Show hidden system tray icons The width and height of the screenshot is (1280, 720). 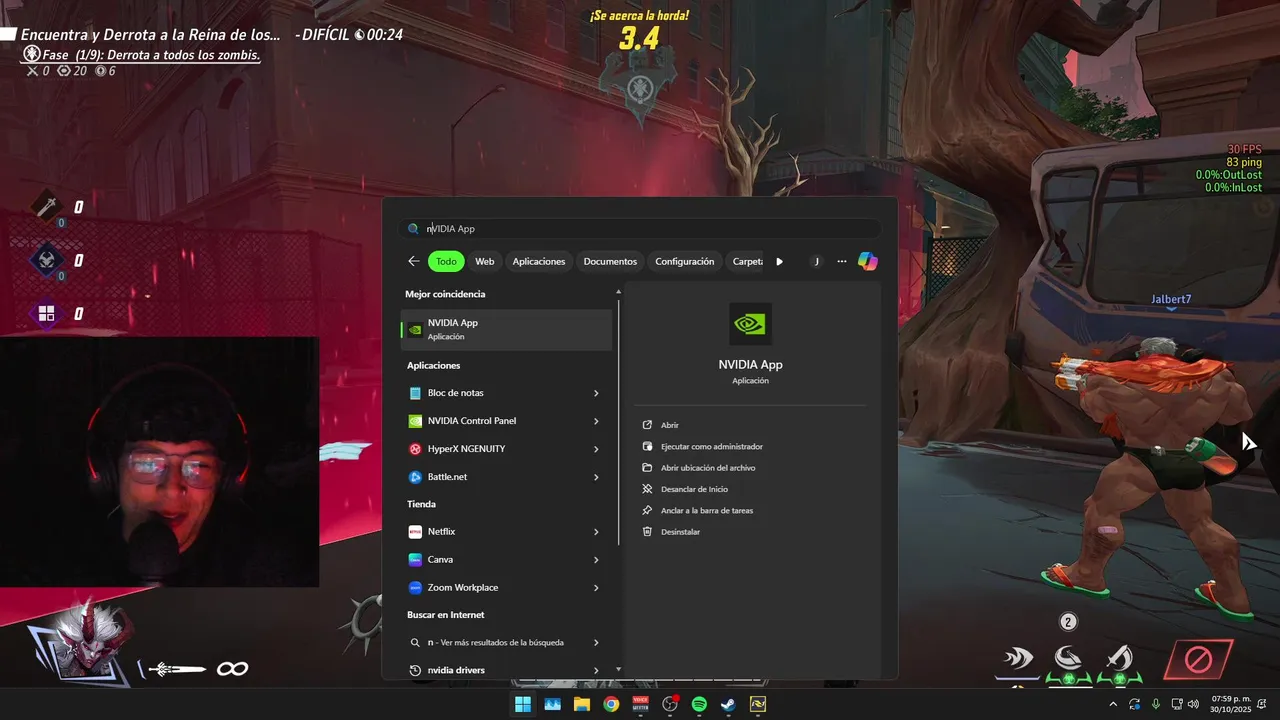tap(1114, 704)
